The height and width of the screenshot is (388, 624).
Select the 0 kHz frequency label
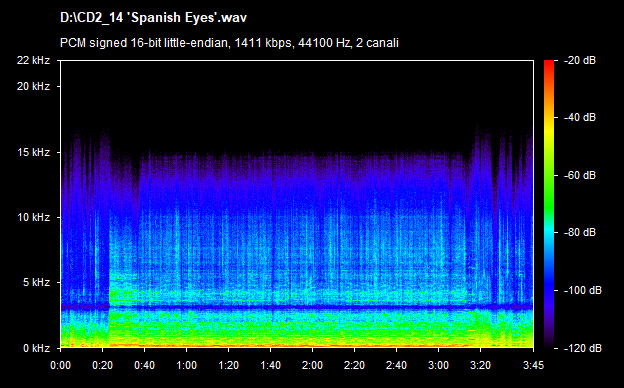pos(36,348)
